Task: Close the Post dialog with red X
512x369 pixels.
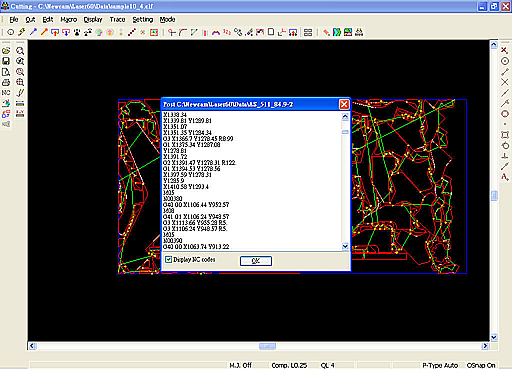Action: click(344, 104)
